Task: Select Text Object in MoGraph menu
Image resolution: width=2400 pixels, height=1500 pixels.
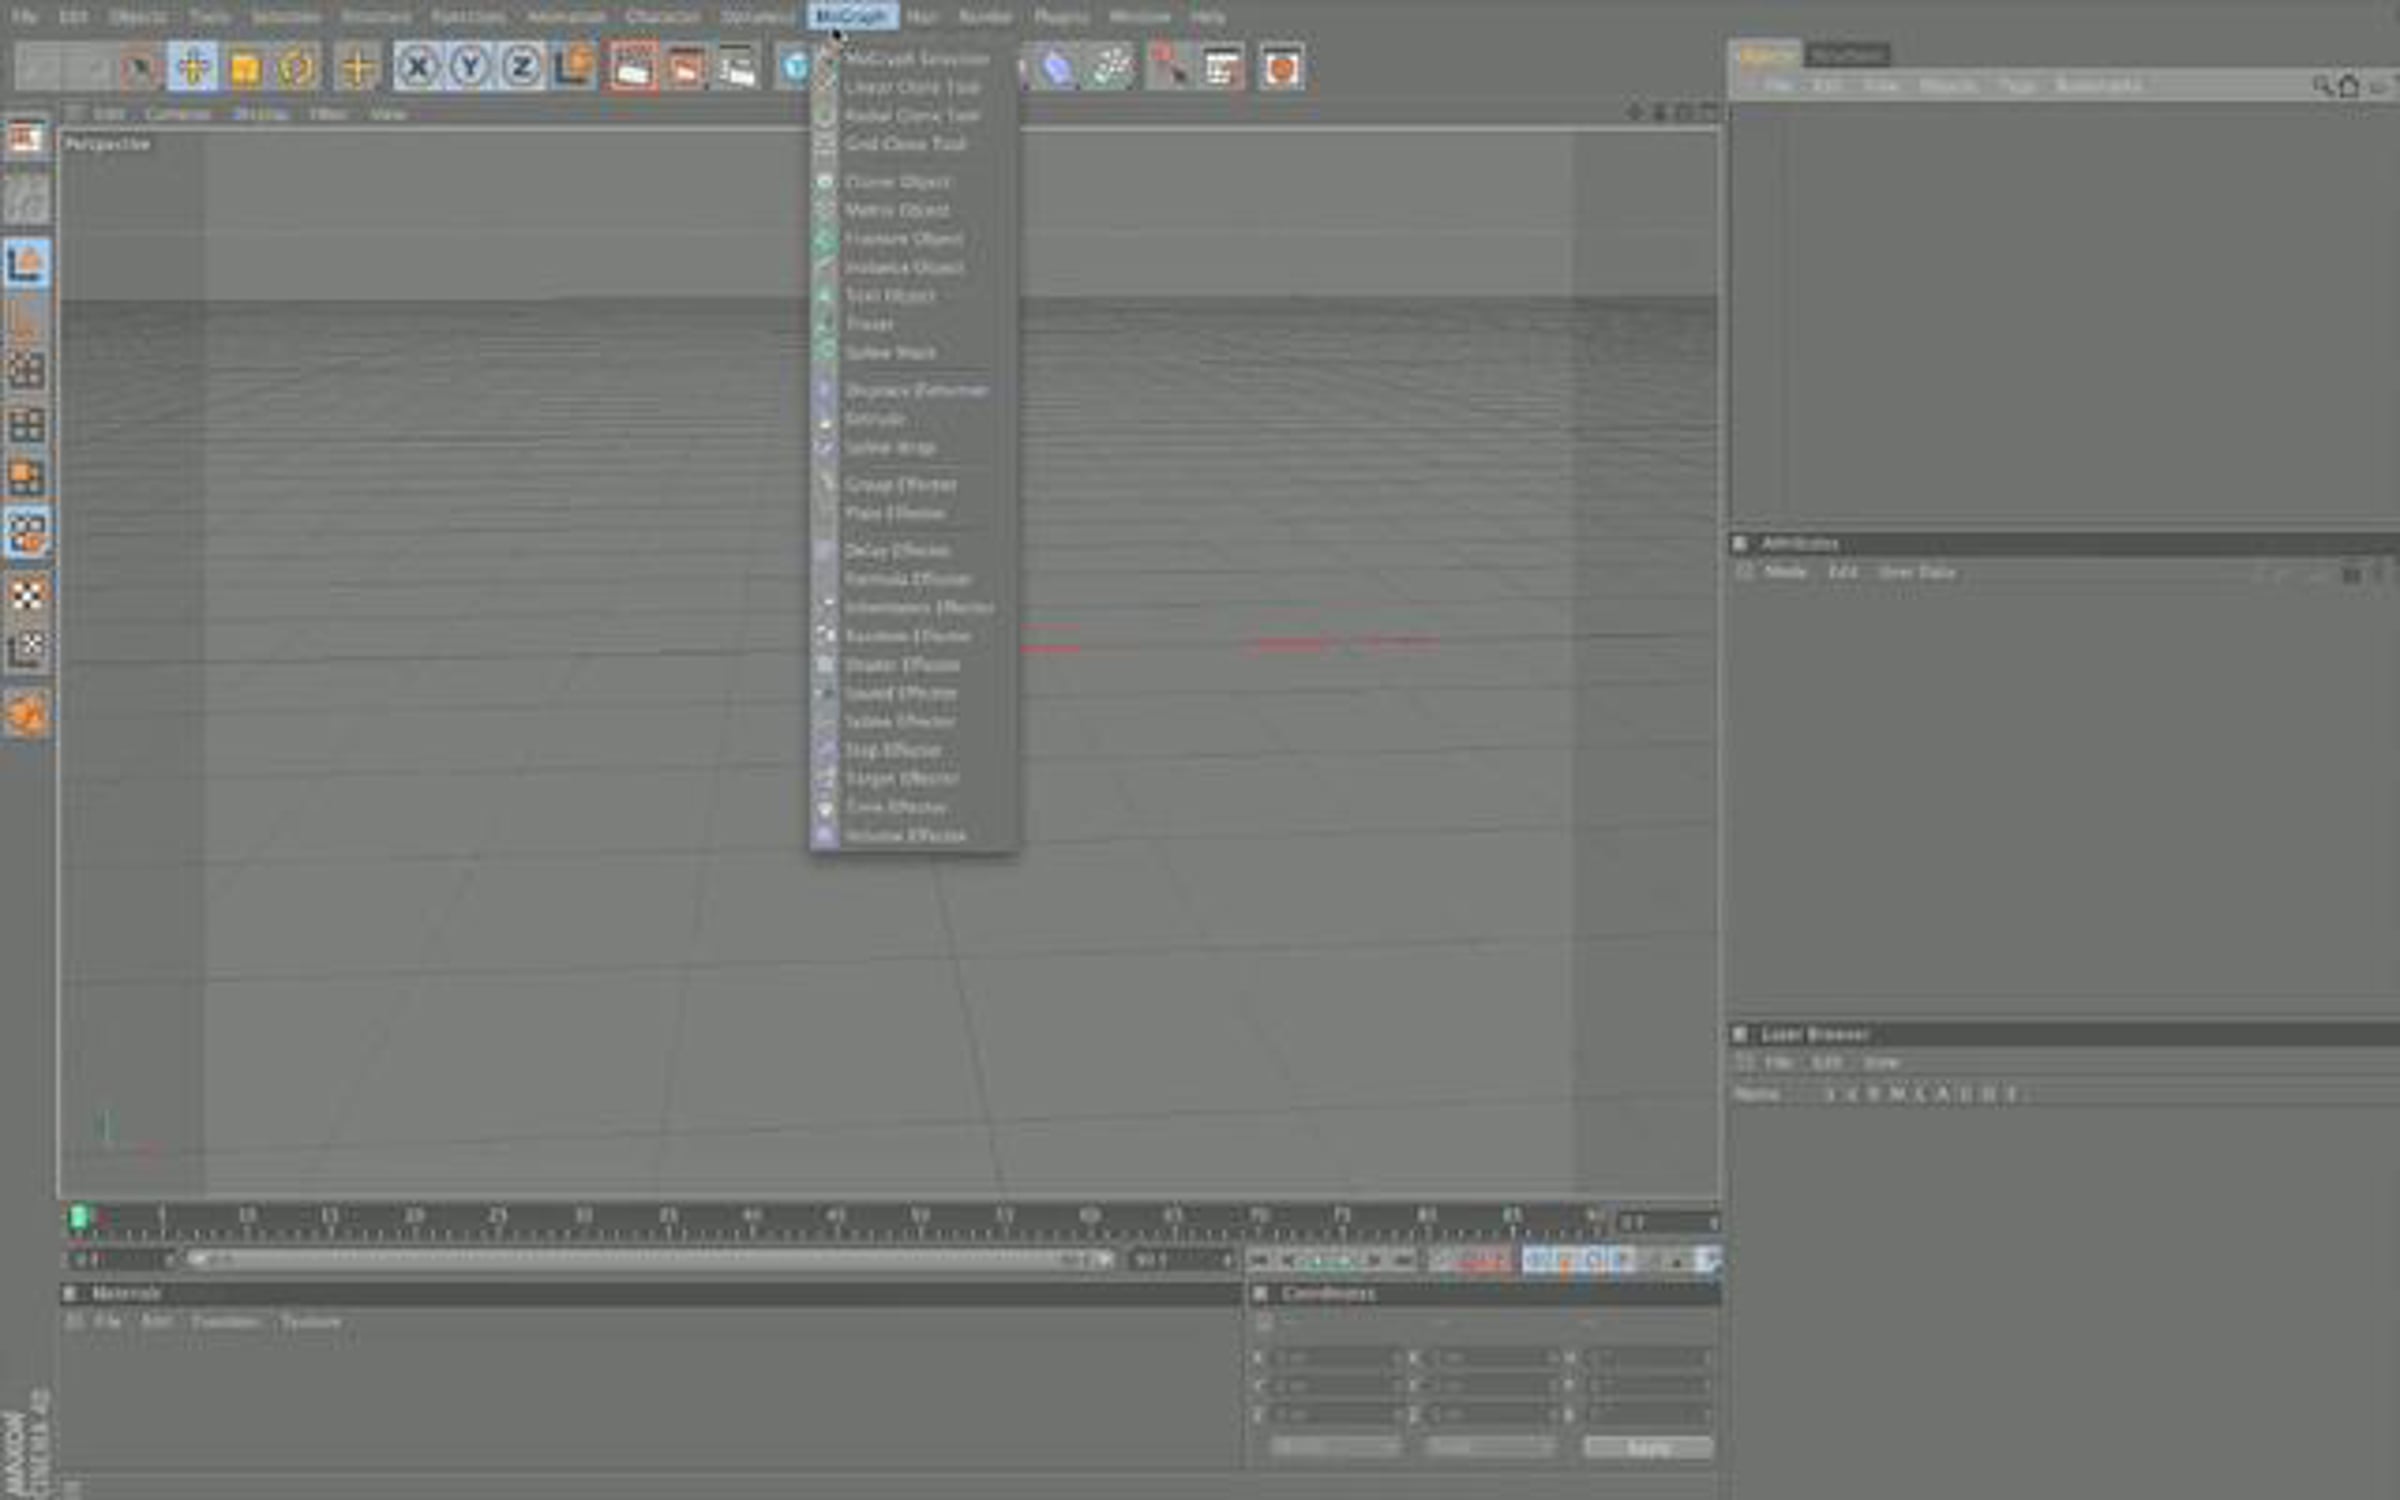Action: [914, 296]
